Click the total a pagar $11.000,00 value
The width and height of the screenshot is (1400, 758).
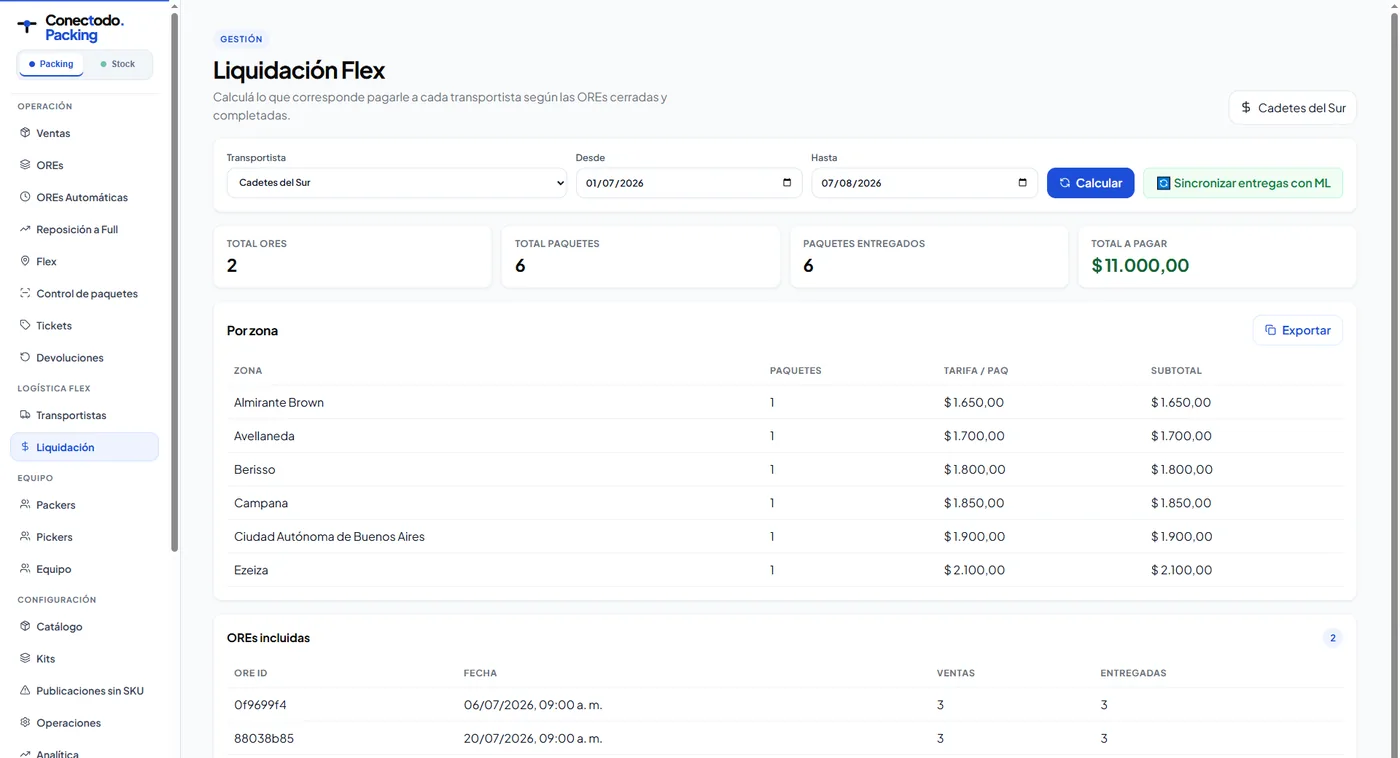[x=1140, y=265]
